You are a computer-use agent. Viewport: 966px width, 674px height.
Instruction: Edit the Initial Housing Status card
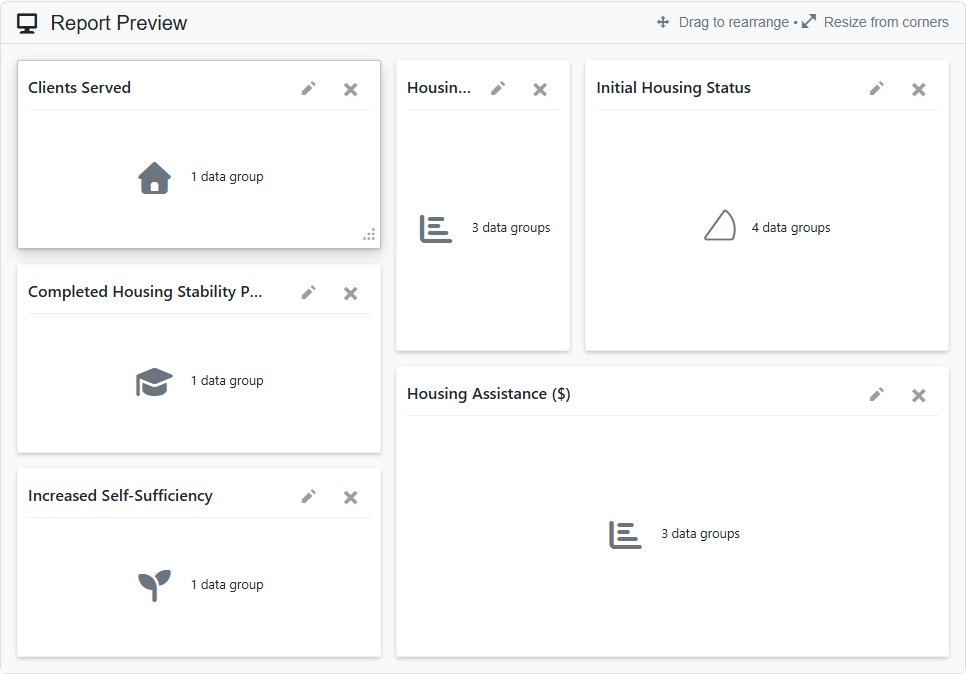point(877,89)
